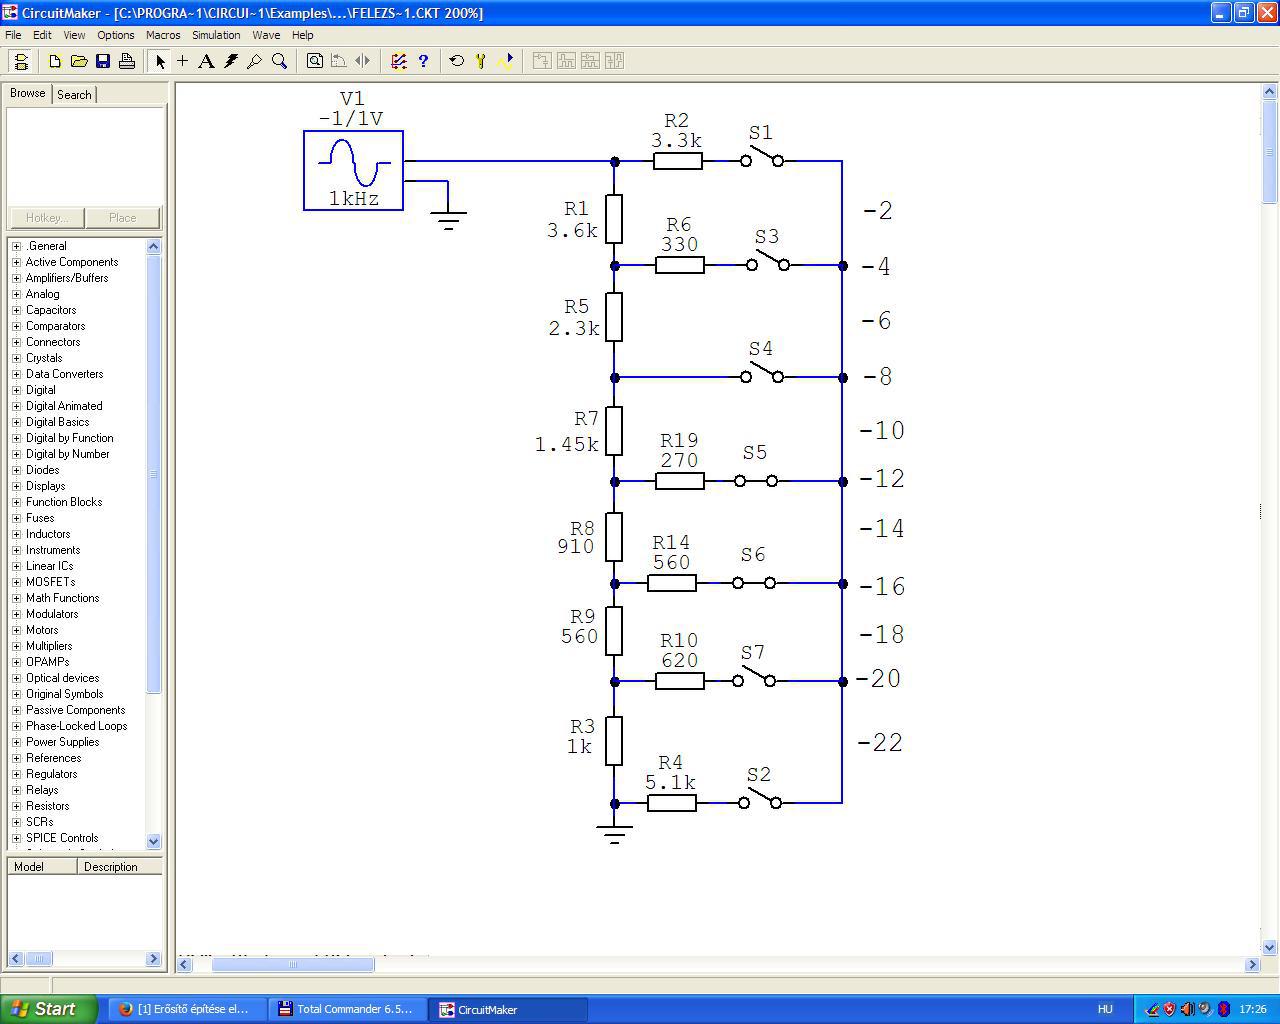Select the Wire drawing tool
This screenshot has width=1280, height=1024.
(183, 61)
